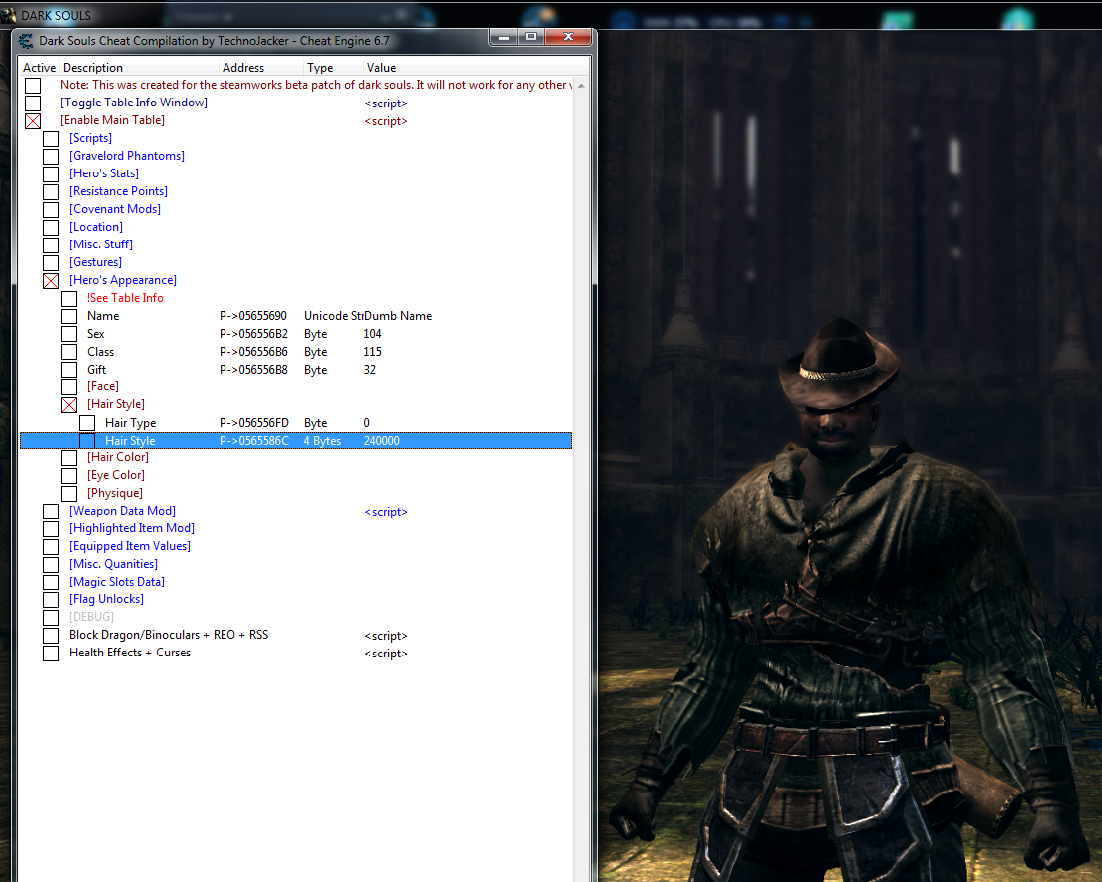Freeze the Sex value checkbox
The width and height of the screenshot is (1102, 882).
click(x=69, y=334)
